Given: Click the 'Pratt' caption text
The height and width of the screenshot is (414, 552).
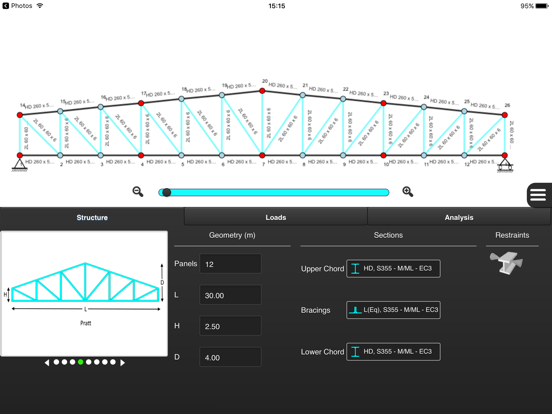Looking at the screenshot, I should 86,323.
